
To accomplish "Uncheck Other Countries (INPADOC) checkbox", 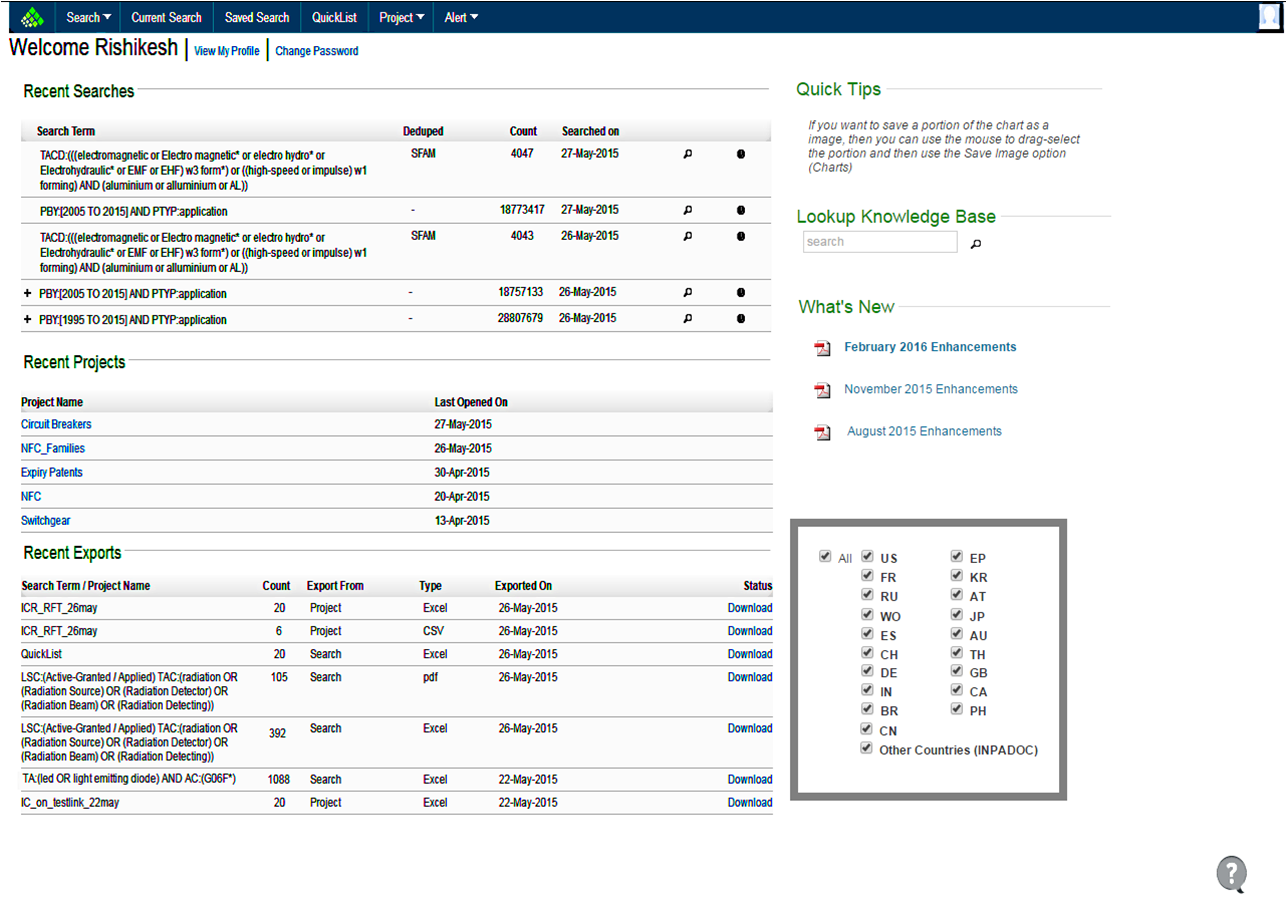I will [867, 749].
